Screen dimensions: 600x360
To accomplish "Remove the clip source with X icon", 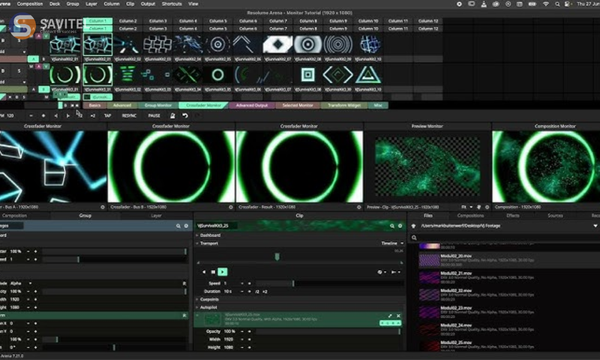I will pos(398,316).
